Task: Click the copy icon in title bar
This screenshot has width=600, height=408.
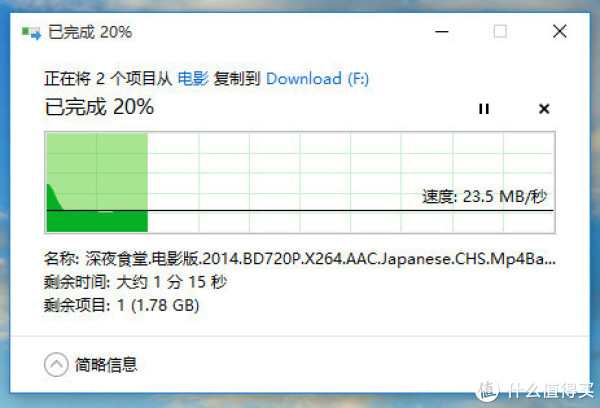Action: (31, 33)
